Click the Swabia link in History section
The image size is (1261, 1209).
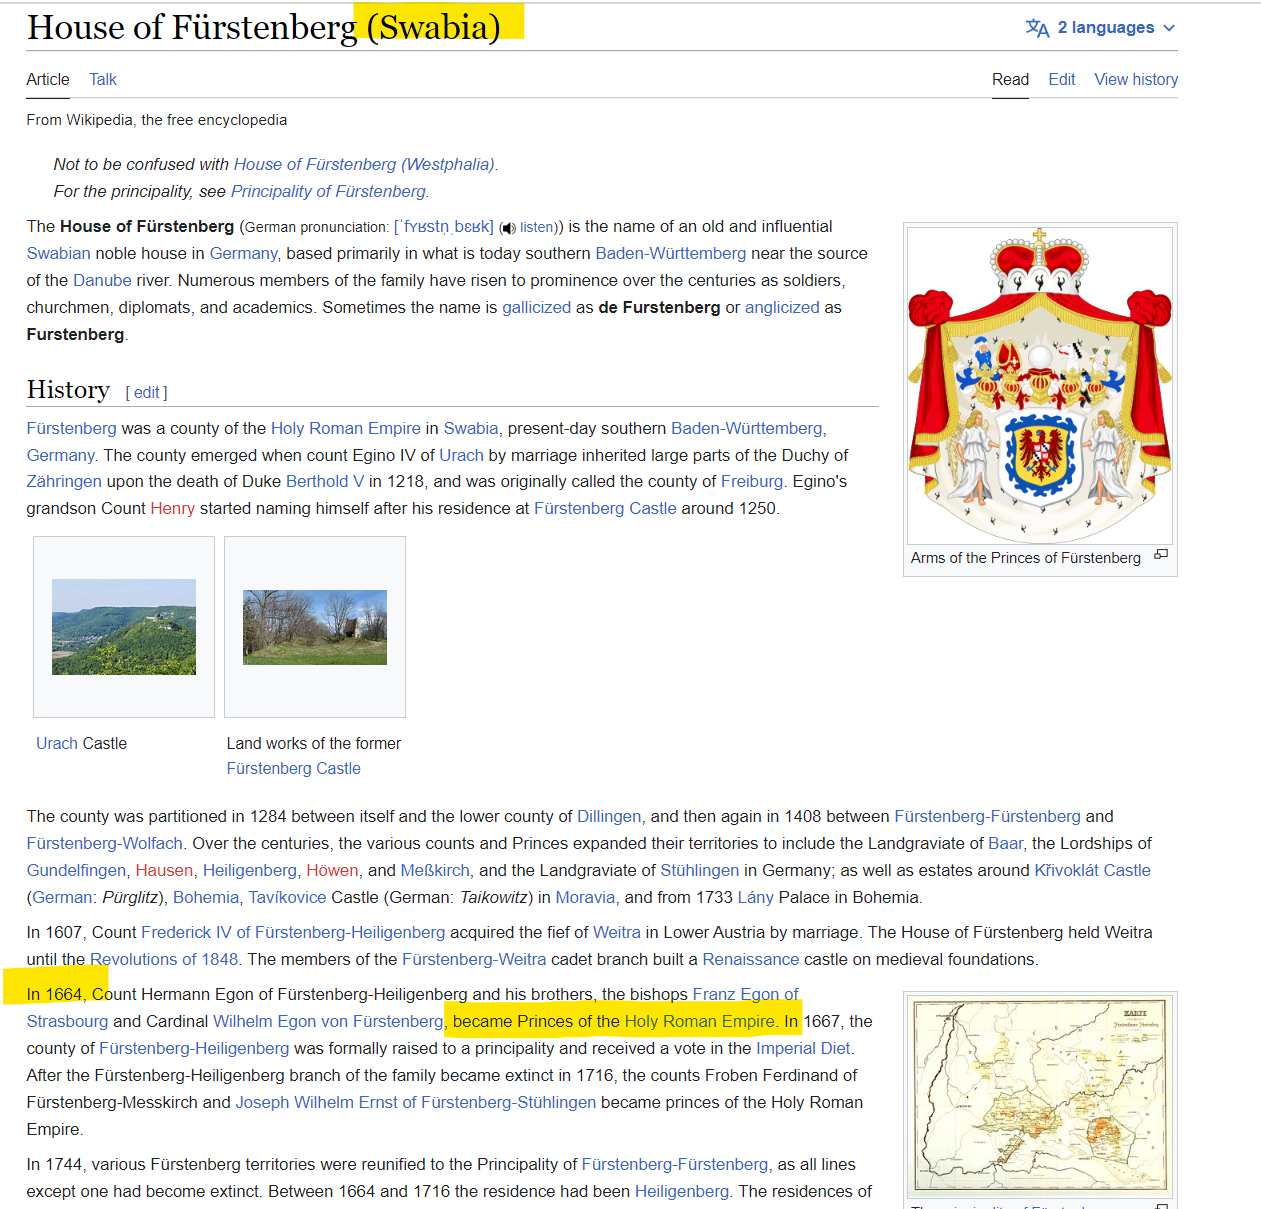(x=471, y=428)
